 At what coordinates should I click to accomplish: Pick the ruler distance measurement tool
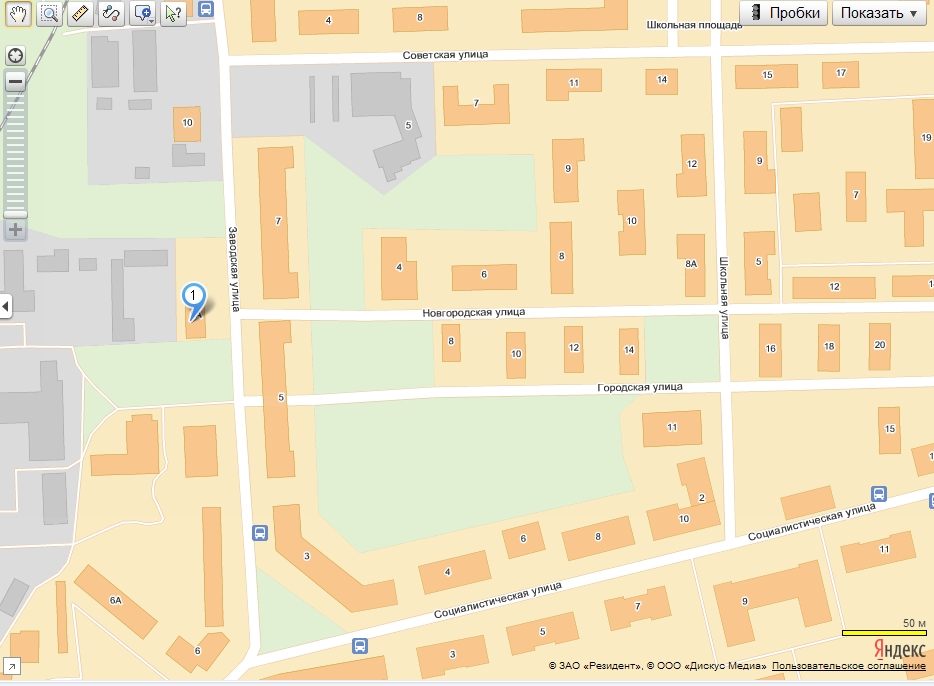pyautogui.click(x=81, y=13)
